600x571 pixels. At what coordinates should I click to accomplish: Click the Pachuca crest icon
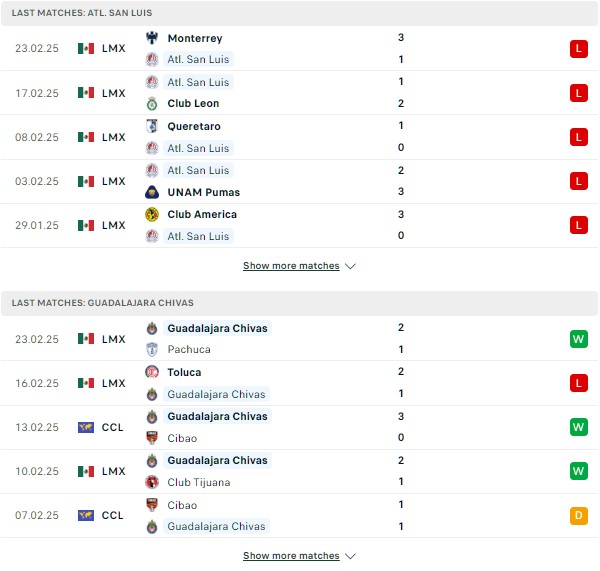152,349
